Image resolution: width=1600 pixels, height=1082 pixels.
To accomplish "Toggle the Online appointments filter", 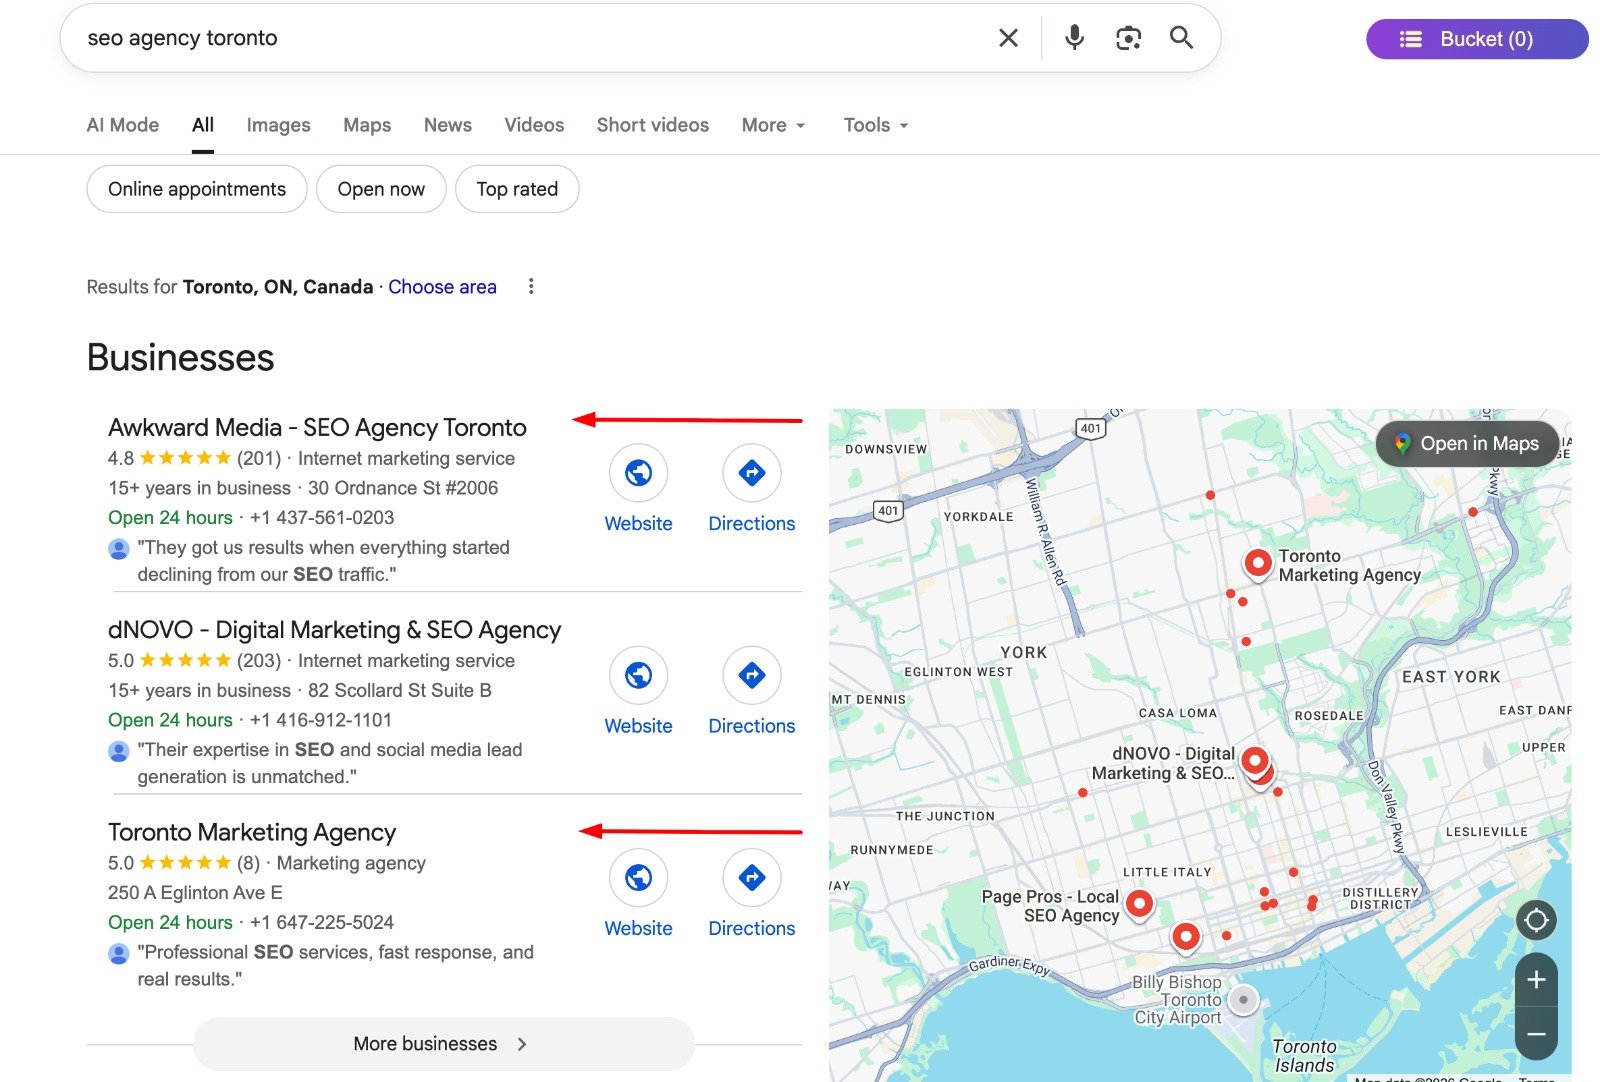I will click(x=197, y=189).
